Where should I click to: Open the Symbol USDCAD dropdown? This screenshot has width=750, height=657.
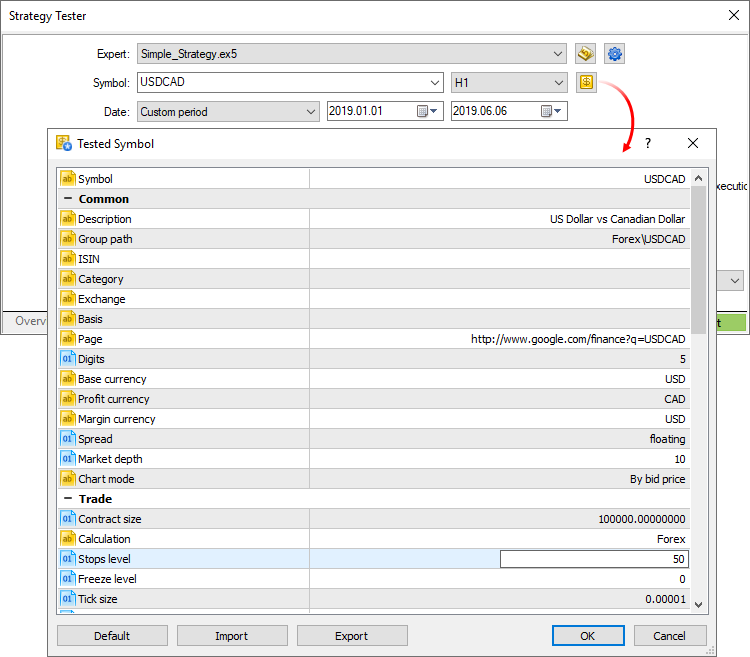(x=434, y=83)
